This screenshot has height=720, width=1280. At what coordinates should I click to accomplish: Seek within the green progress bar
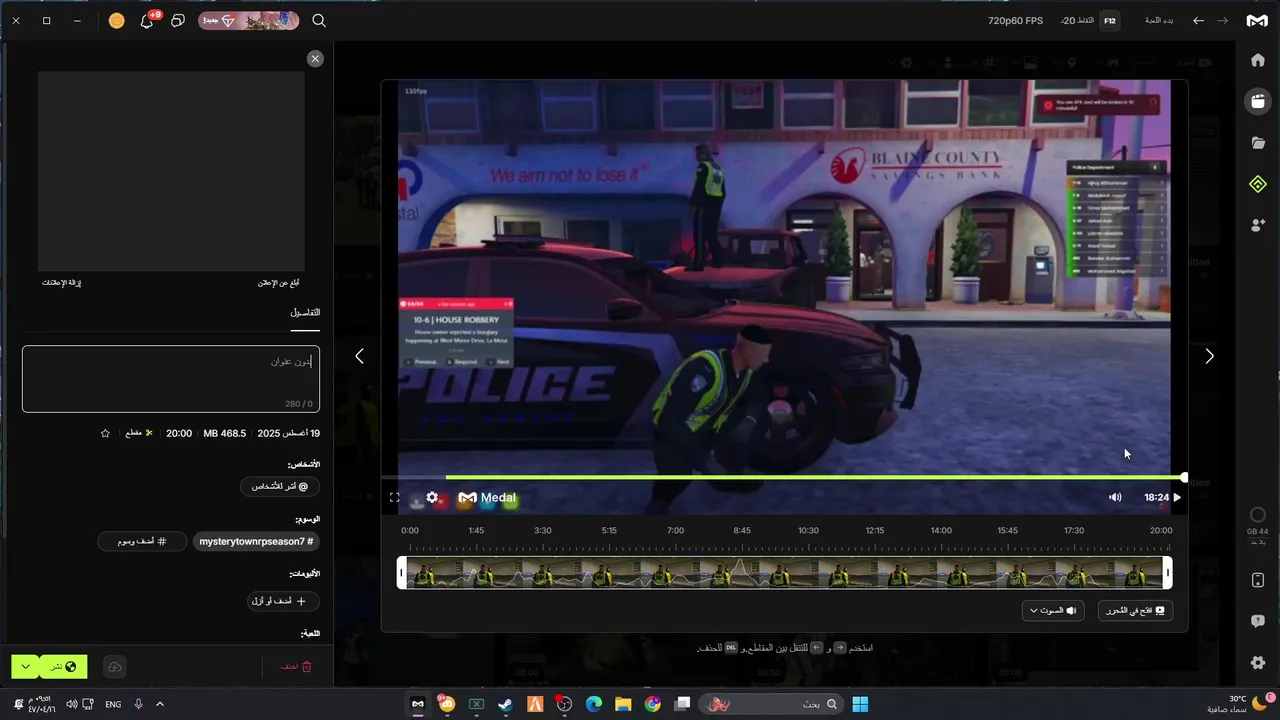coord(814,477)
